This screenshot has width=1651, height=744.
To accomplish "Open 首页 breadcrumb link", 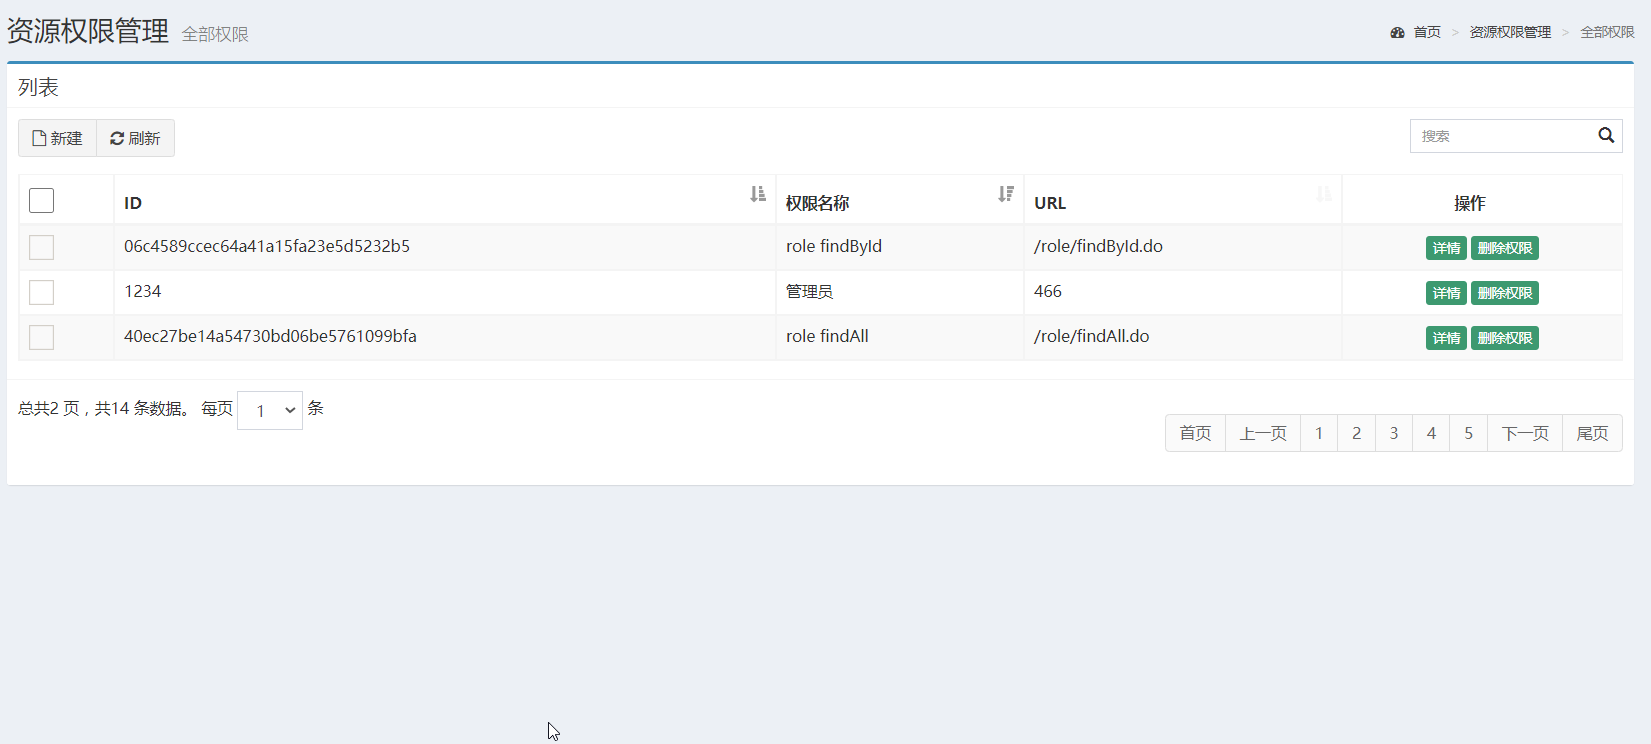I will pyautogui.click(x=1427, y=33).
